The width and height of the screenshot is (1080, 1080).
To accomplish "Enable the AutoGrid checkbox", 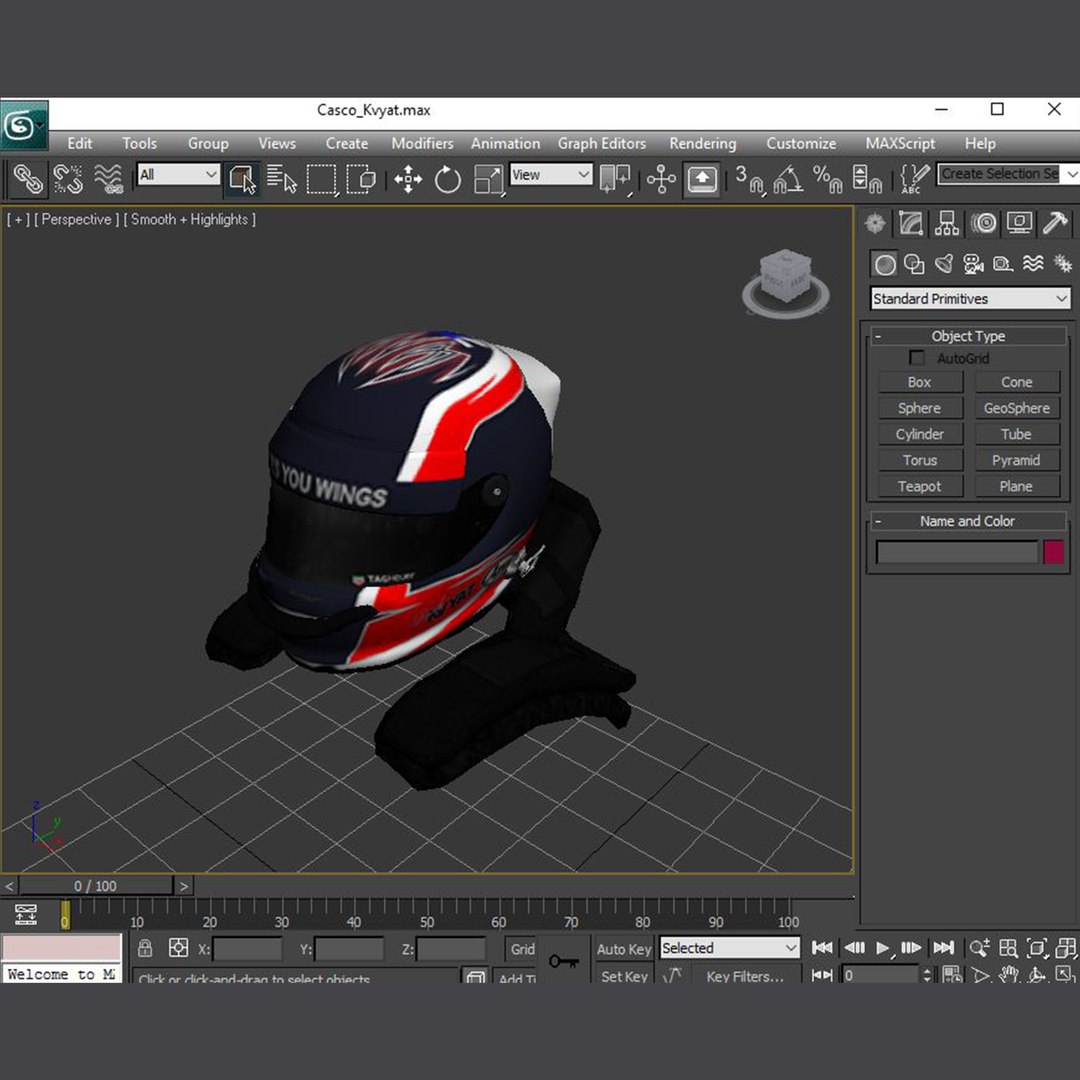I will pos(916,357).
